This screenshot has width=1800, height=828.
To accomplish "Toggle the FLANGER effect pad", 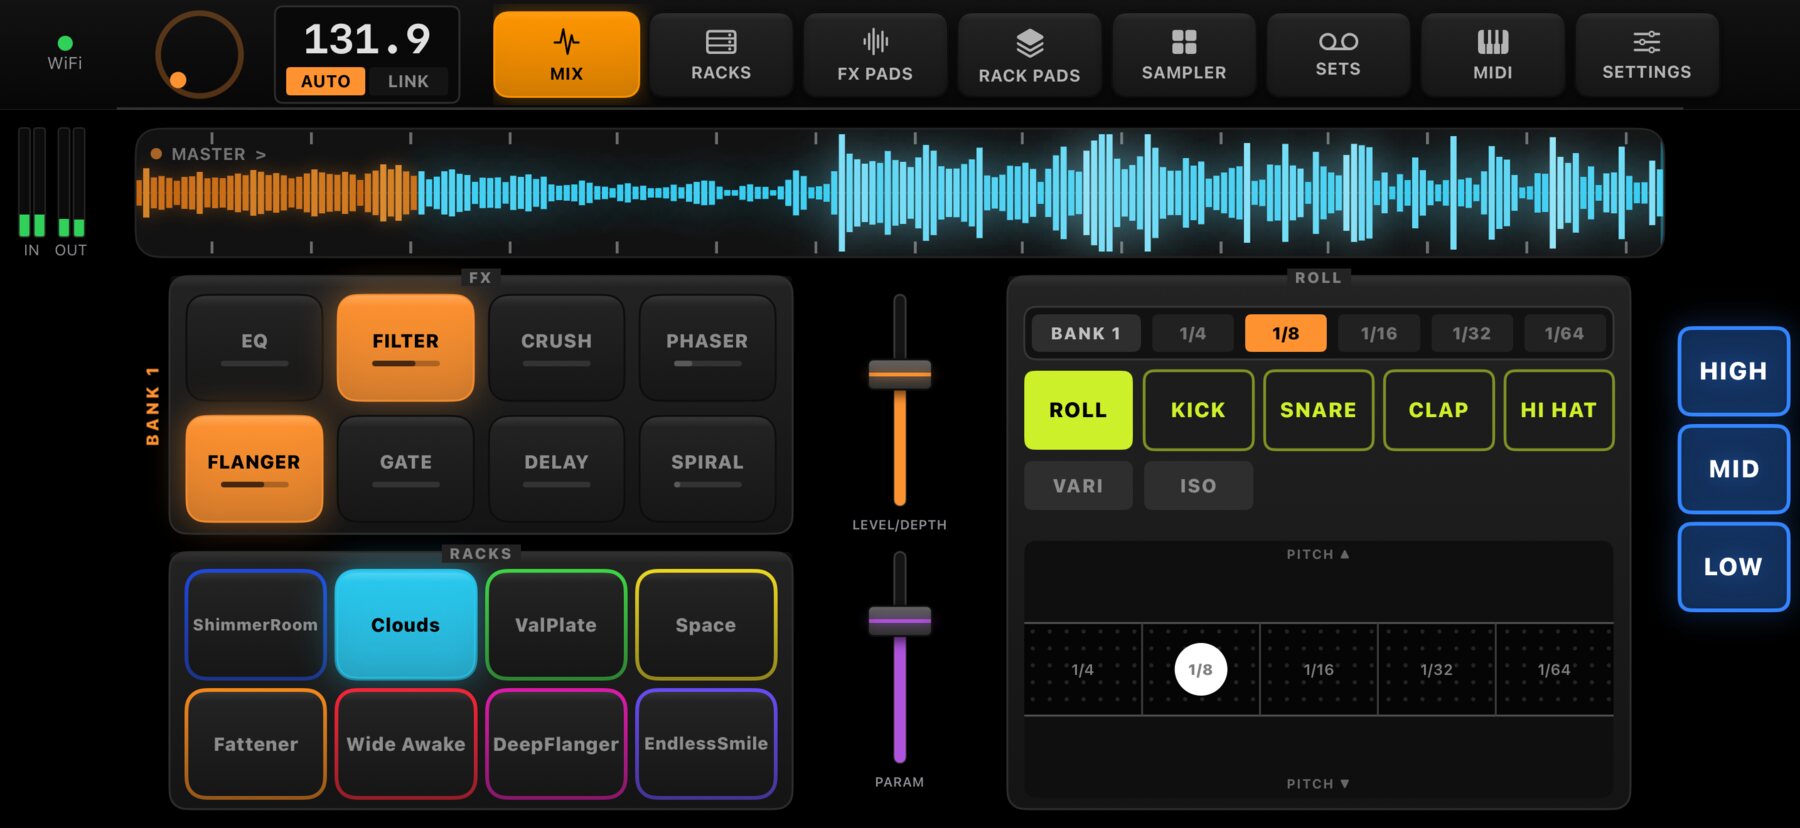I will 254,468.
